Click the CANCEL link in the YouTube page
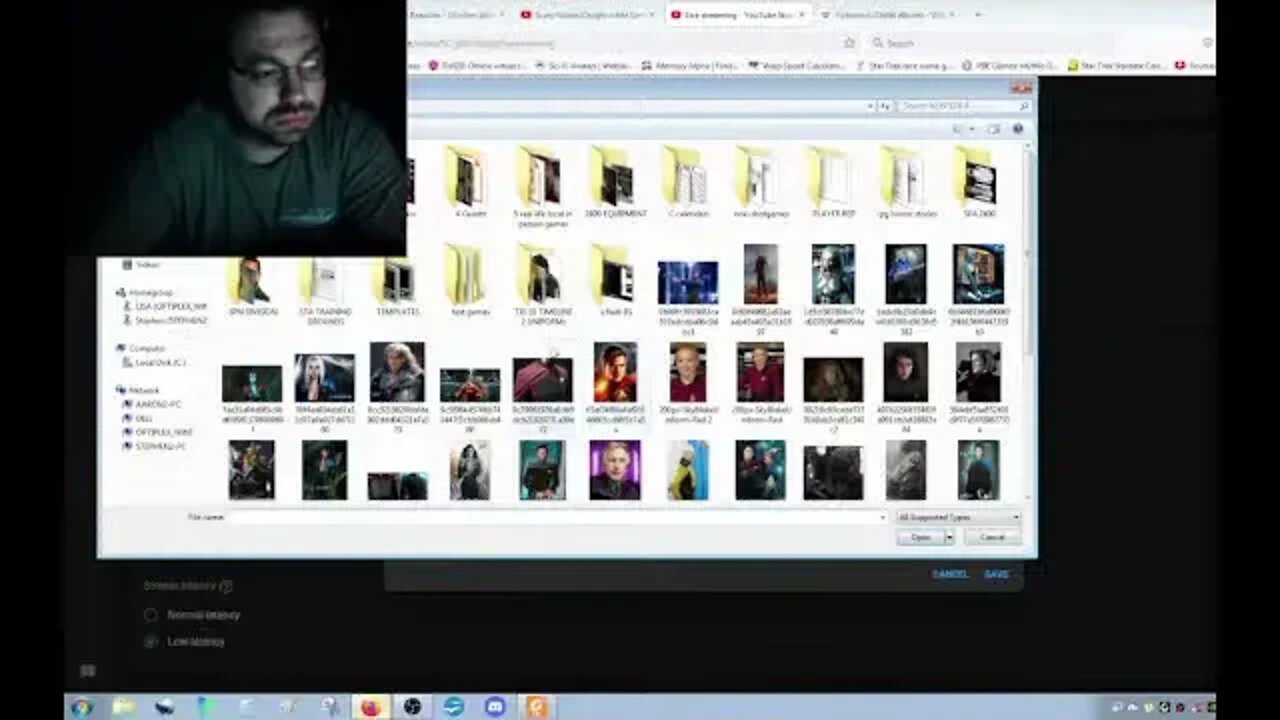This screenshot has width=1280, height=720. [x=949, y=574]
